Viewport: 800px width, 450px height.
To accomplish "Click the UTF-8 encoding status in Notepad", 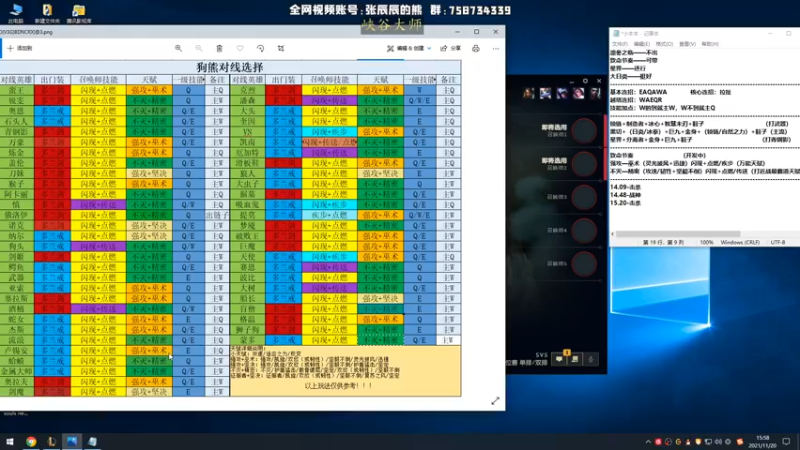I will pyautogui.click(x=778, y=242).
